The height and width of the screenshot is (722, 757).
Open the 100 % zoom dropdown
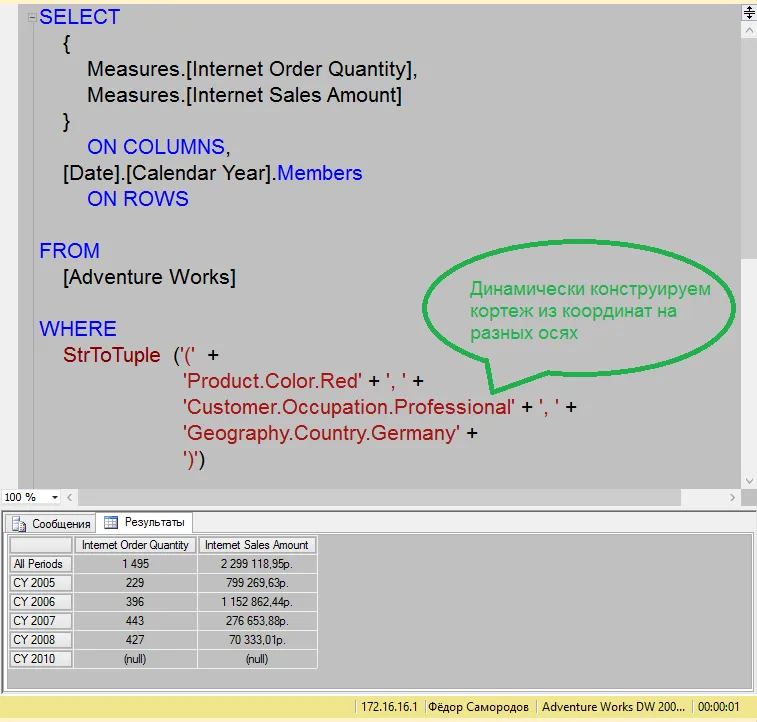point(54,497)
